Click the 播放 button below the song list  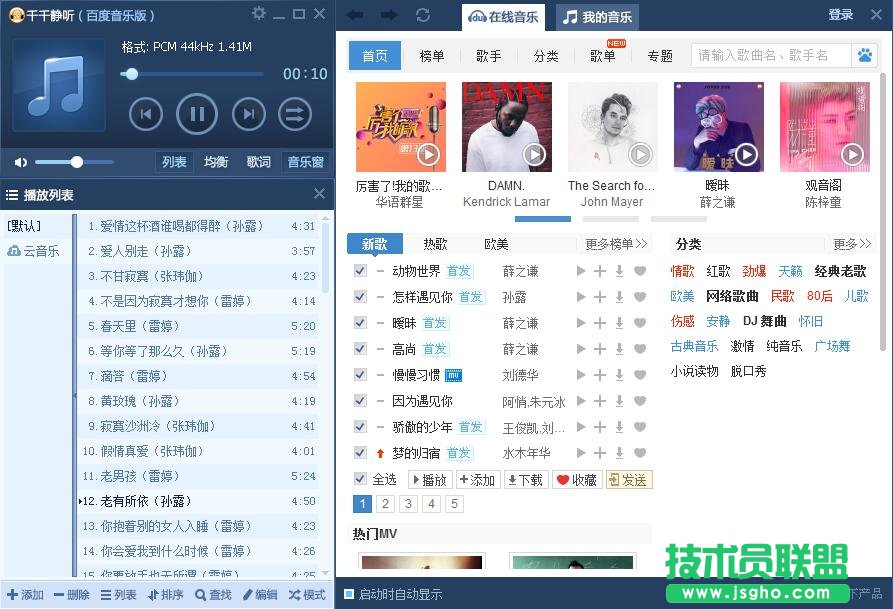(430, 480)
